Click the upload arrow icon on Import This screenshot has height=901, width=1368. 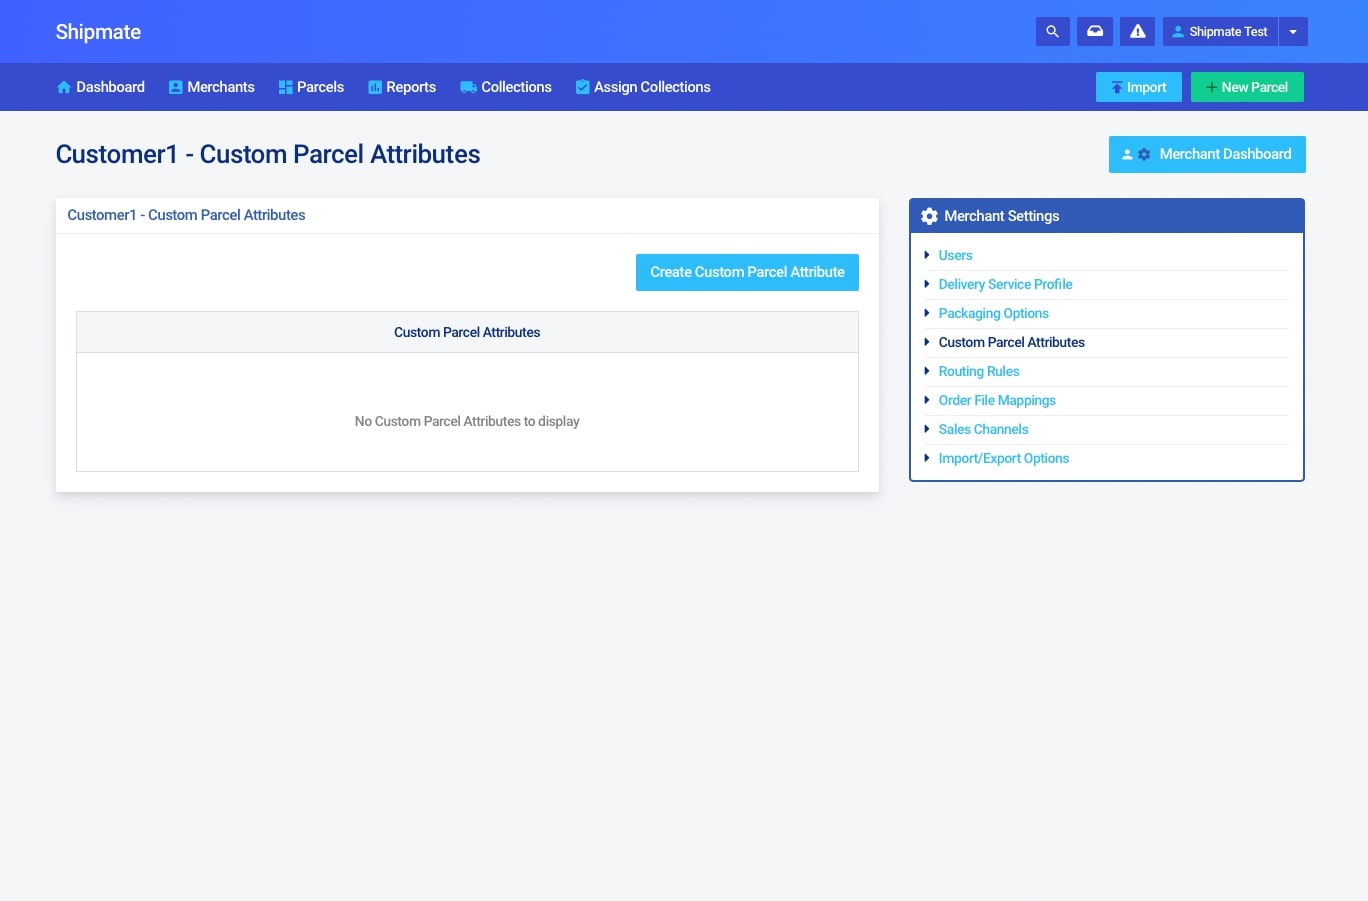point(1117,88)
